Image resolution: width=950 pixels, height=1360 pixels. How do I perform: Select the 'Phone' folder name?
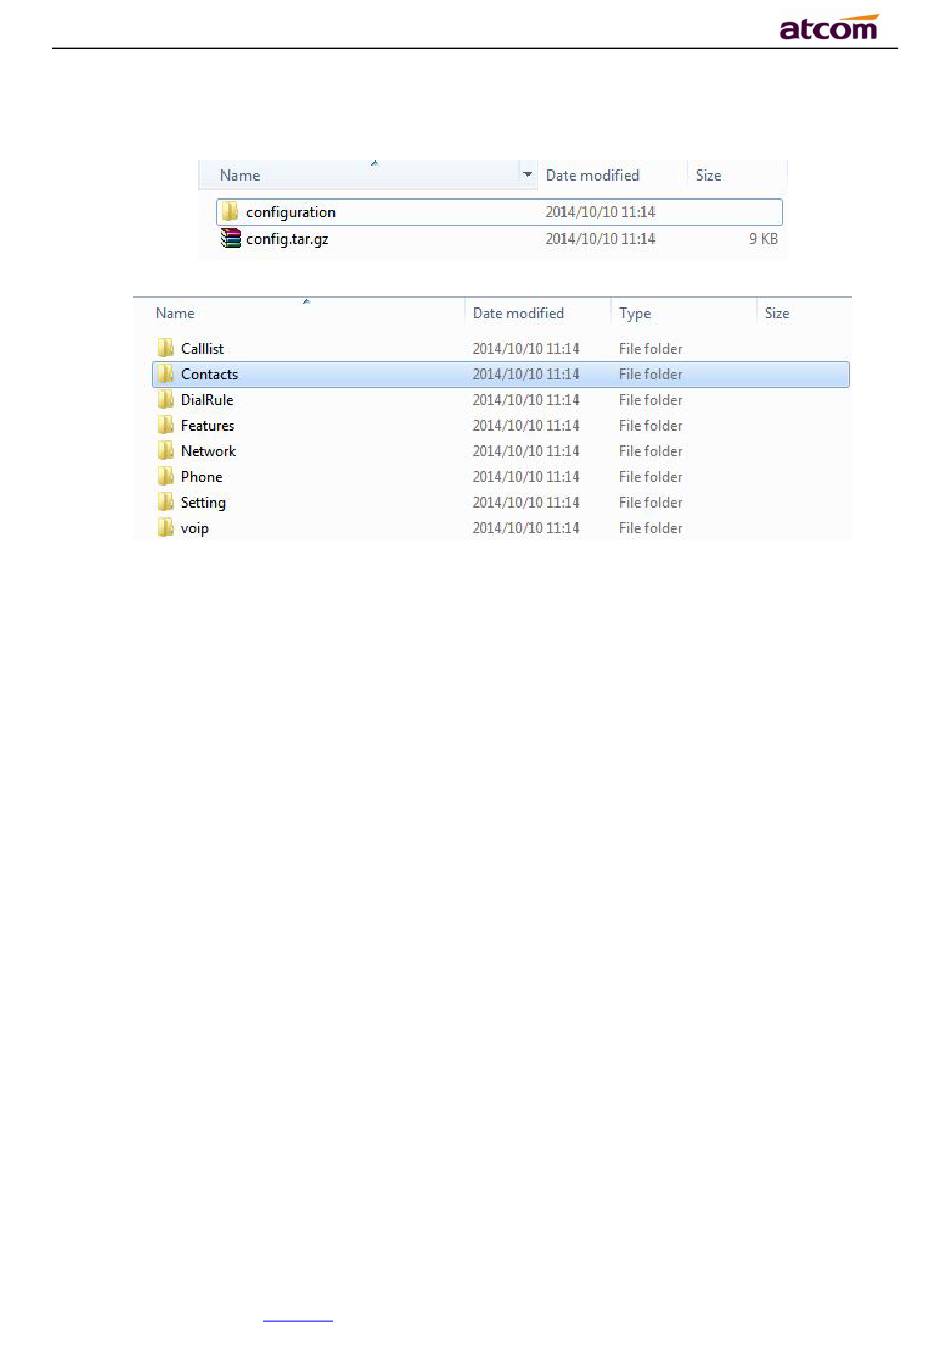(201, 477)
